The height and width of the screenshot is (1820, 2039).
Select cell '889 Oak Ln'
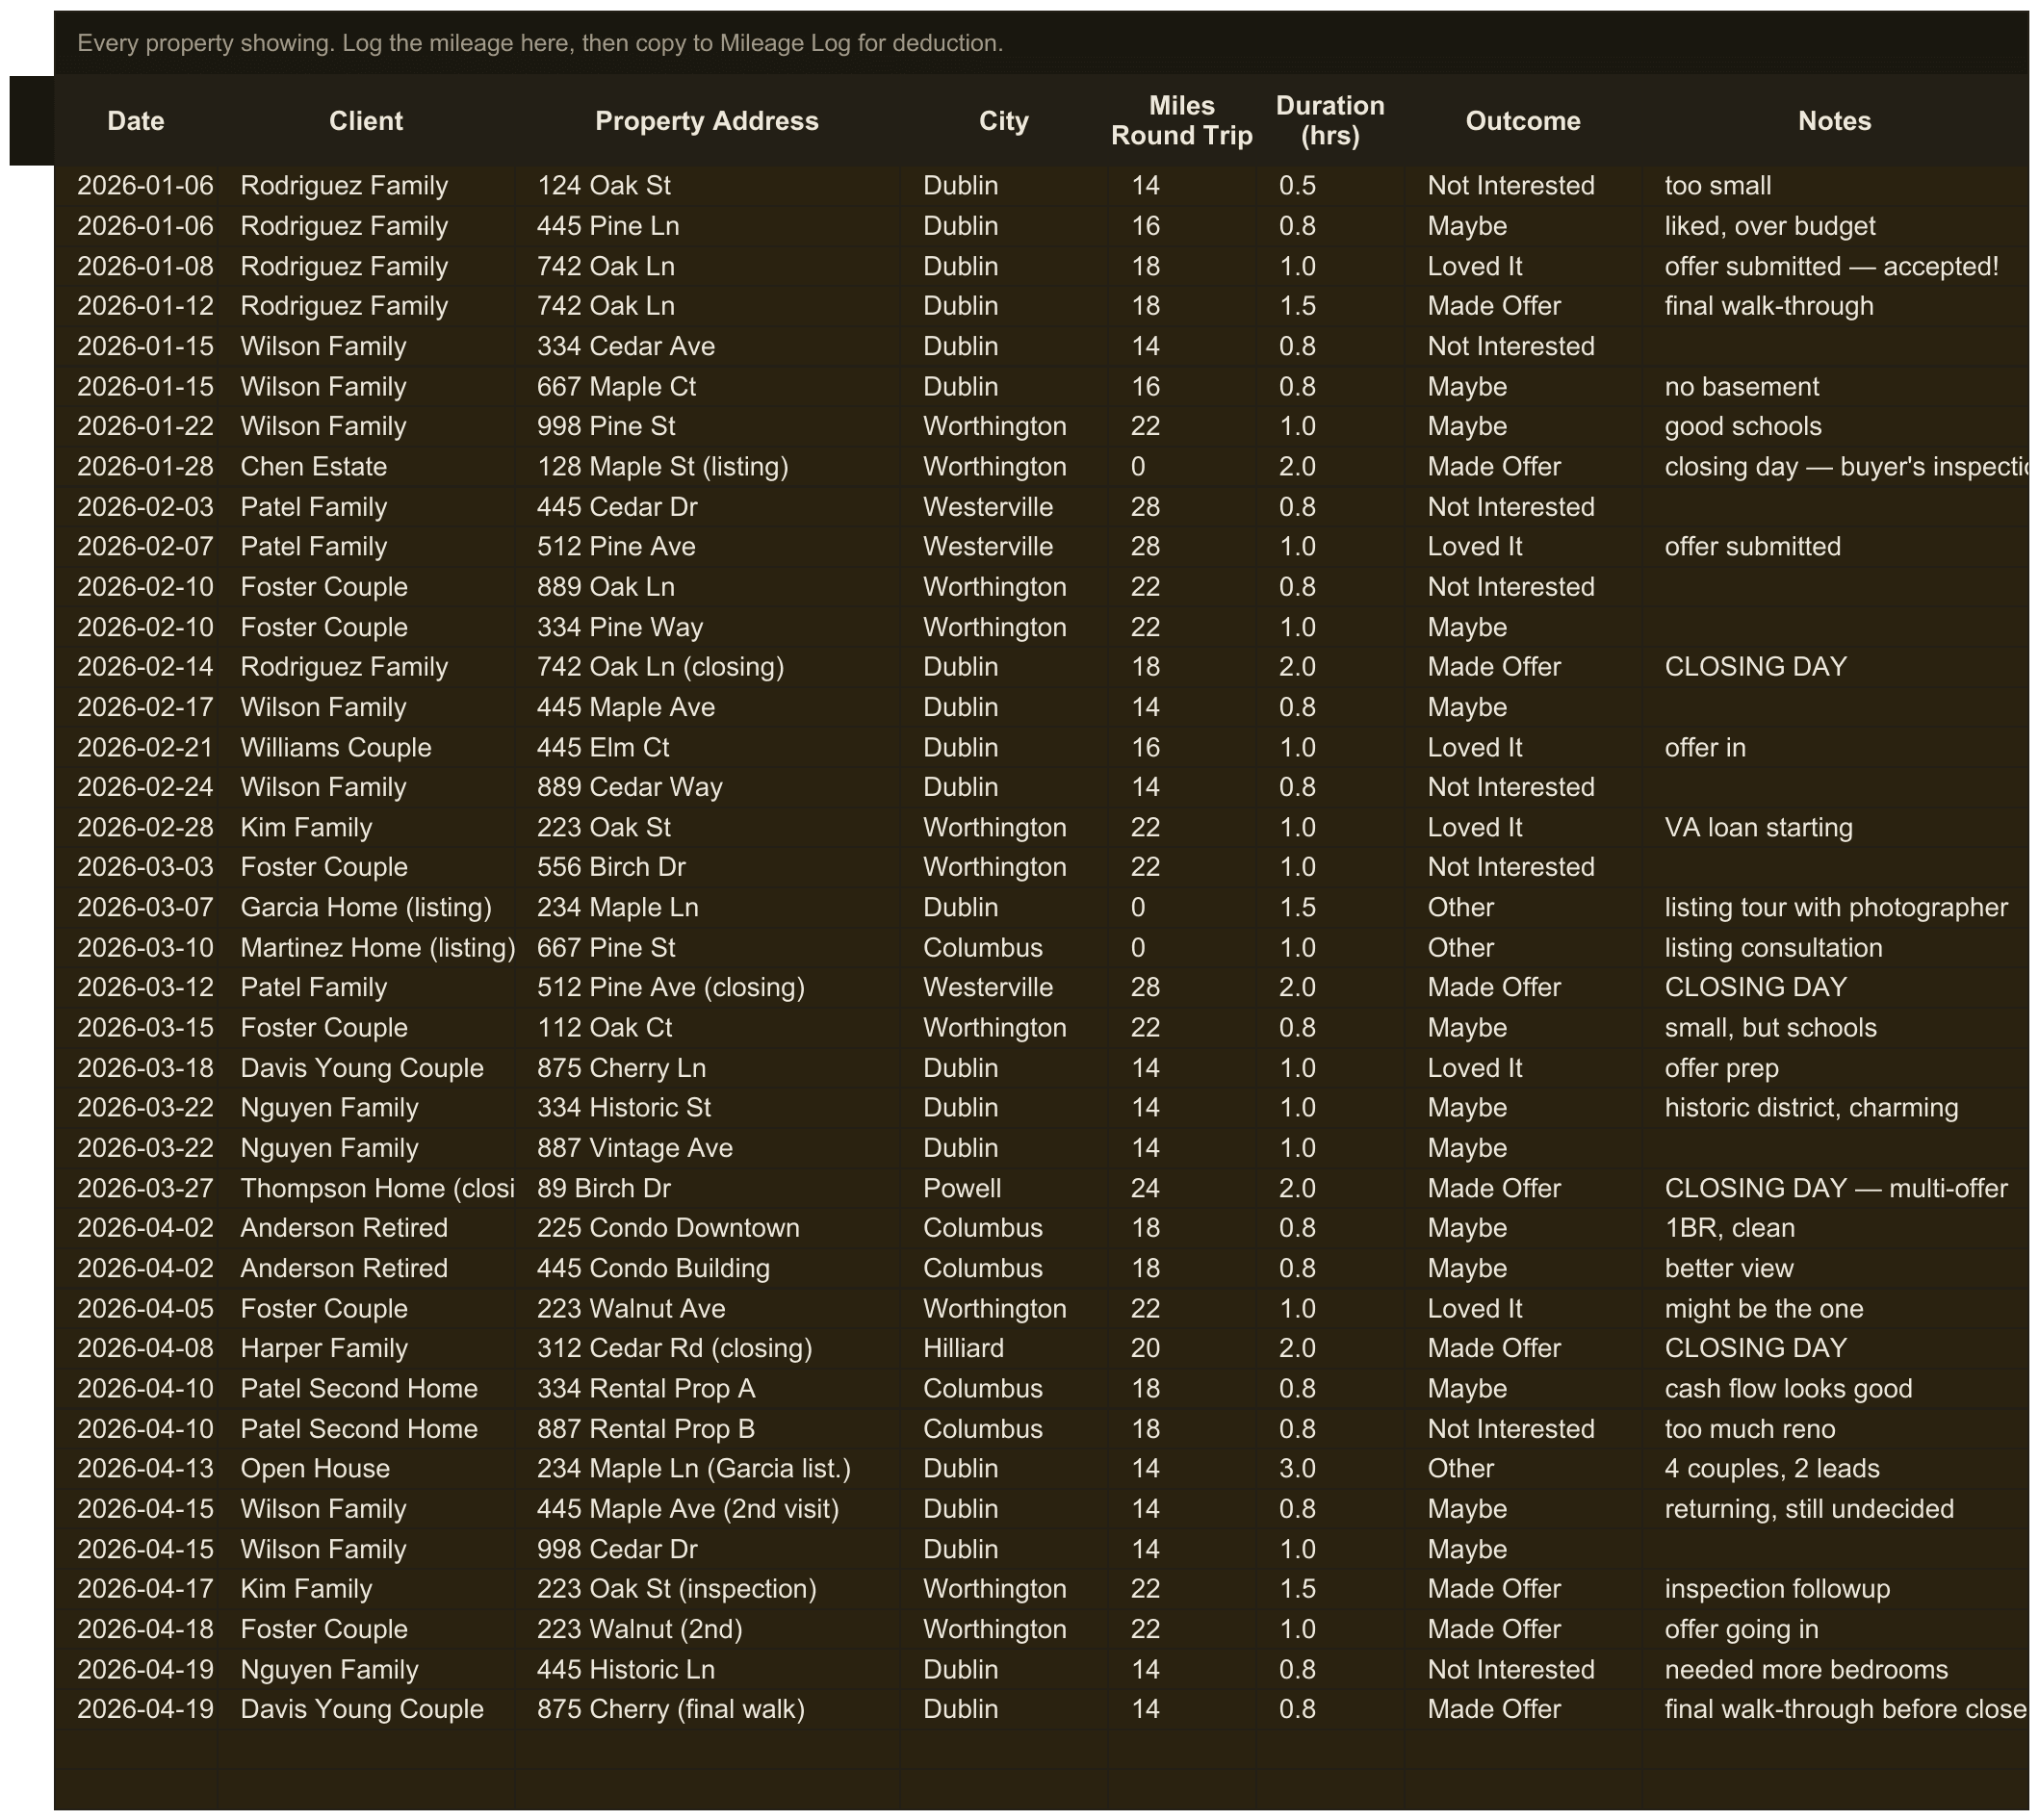(x=707, y=587)
